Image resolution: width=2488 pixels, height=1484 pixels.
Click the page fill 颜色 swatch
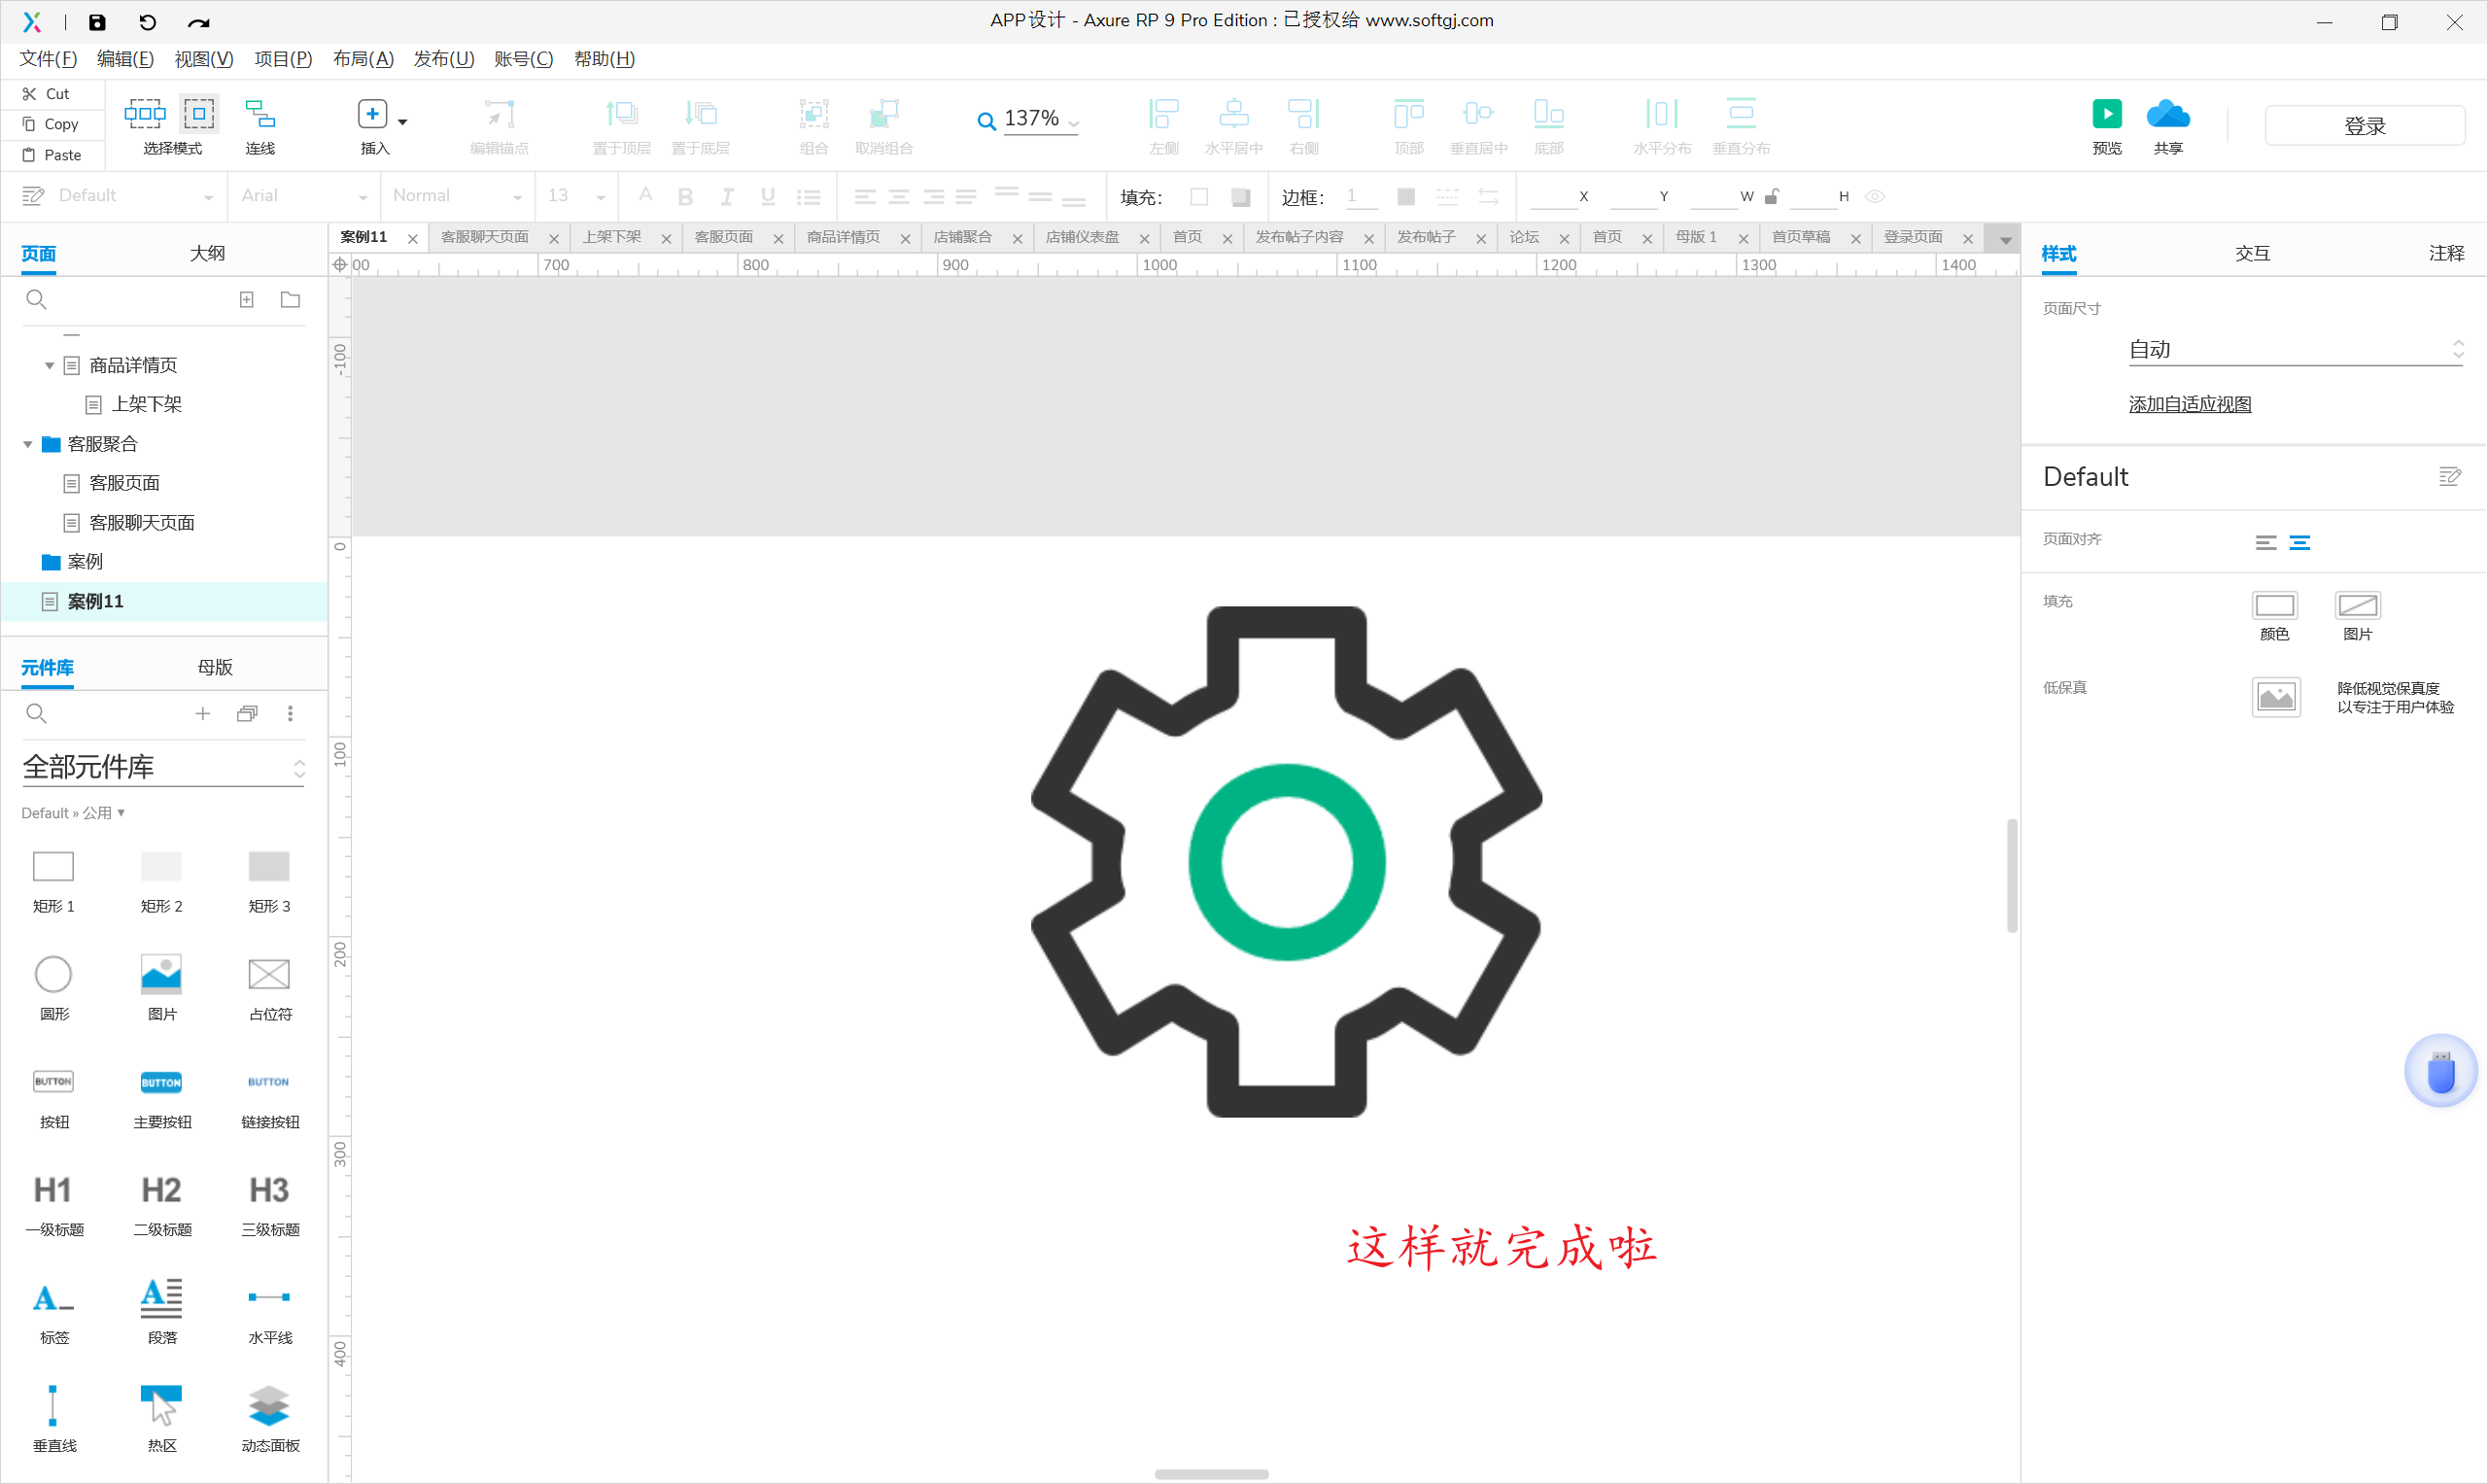2273,606
